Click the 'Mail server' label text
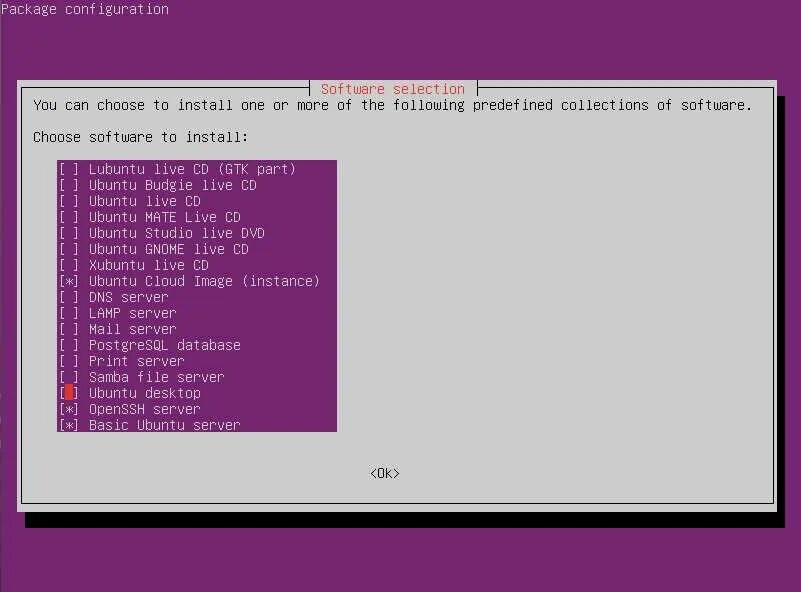The image size is (801, 592). point(132,329)
